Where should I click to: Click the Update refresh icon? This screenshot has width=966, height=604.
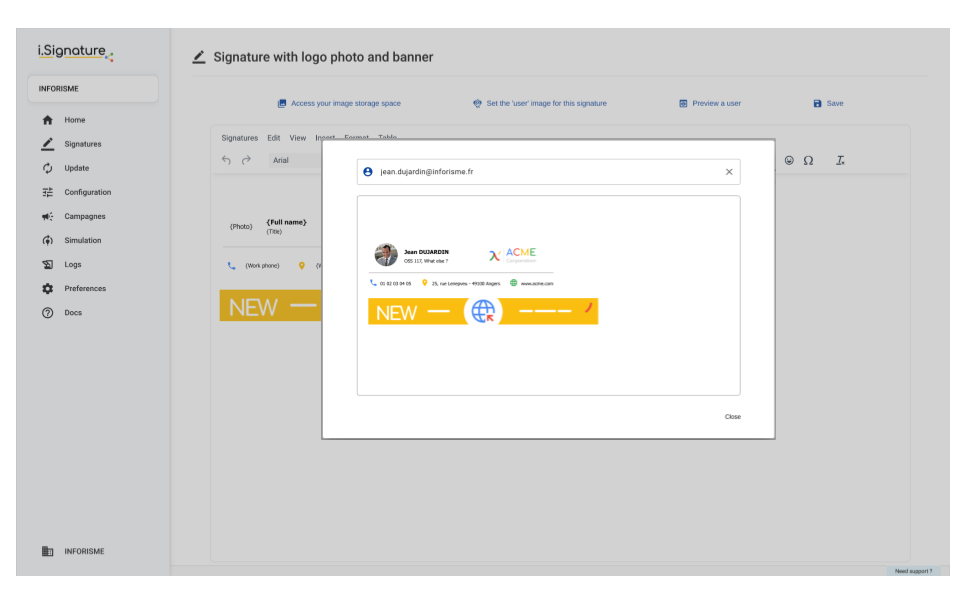click(x=47, y=168)
